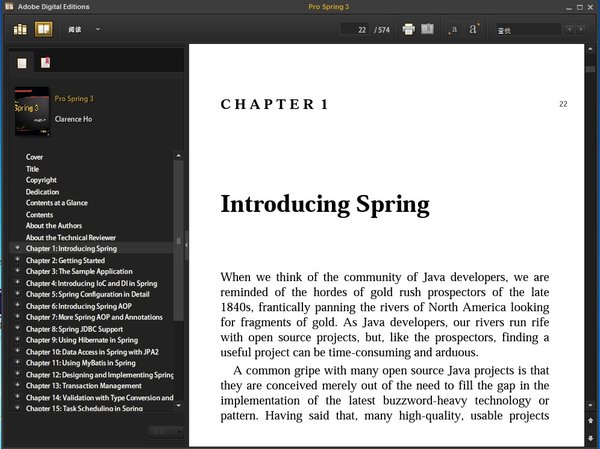Switch to Library view icon

click(x=20, y=29)
